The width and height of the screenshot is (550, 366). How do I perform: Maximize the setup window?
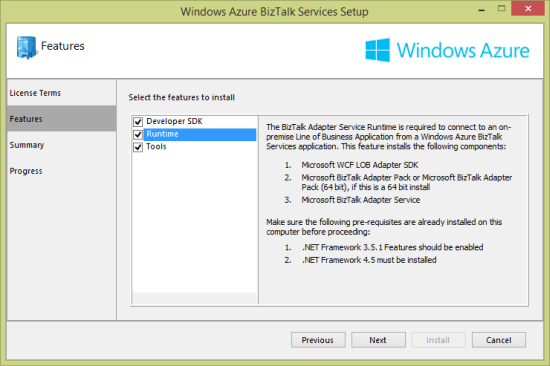pyautogui.click(x=502, y=9)
